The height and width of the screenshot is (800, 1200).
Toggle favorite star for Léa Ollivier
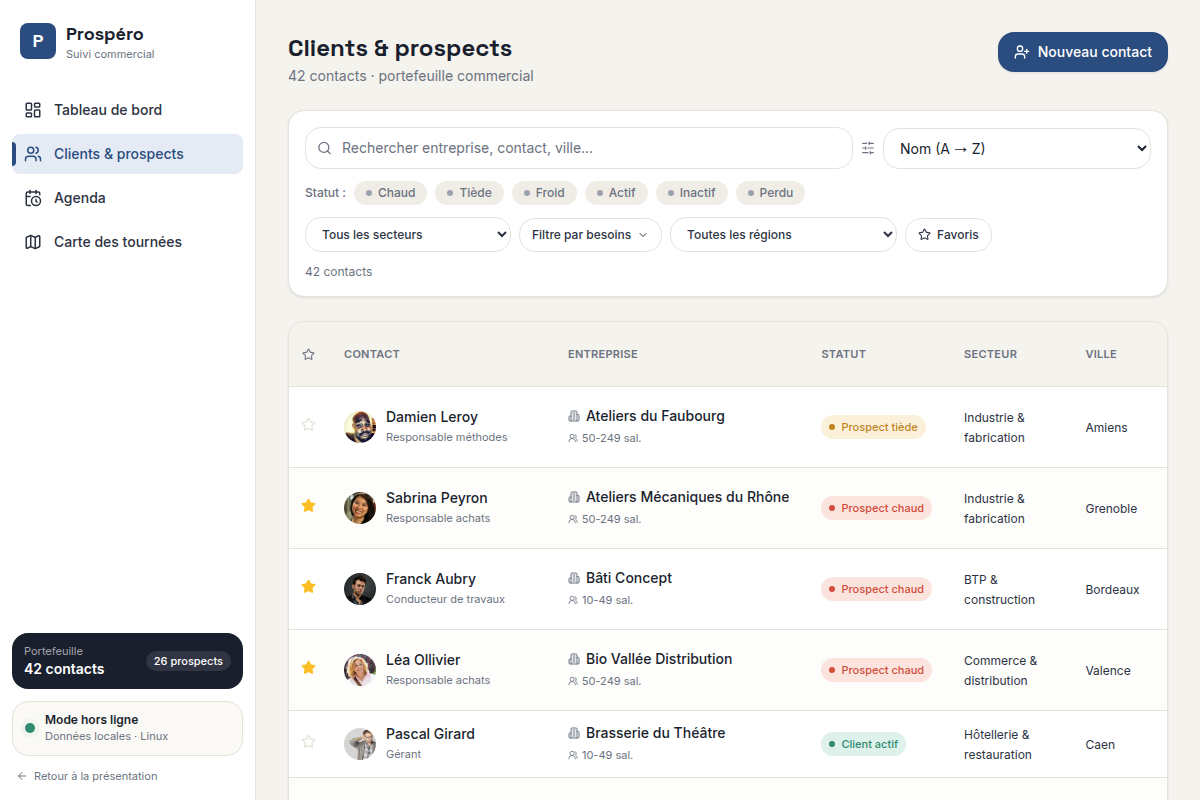308,668
